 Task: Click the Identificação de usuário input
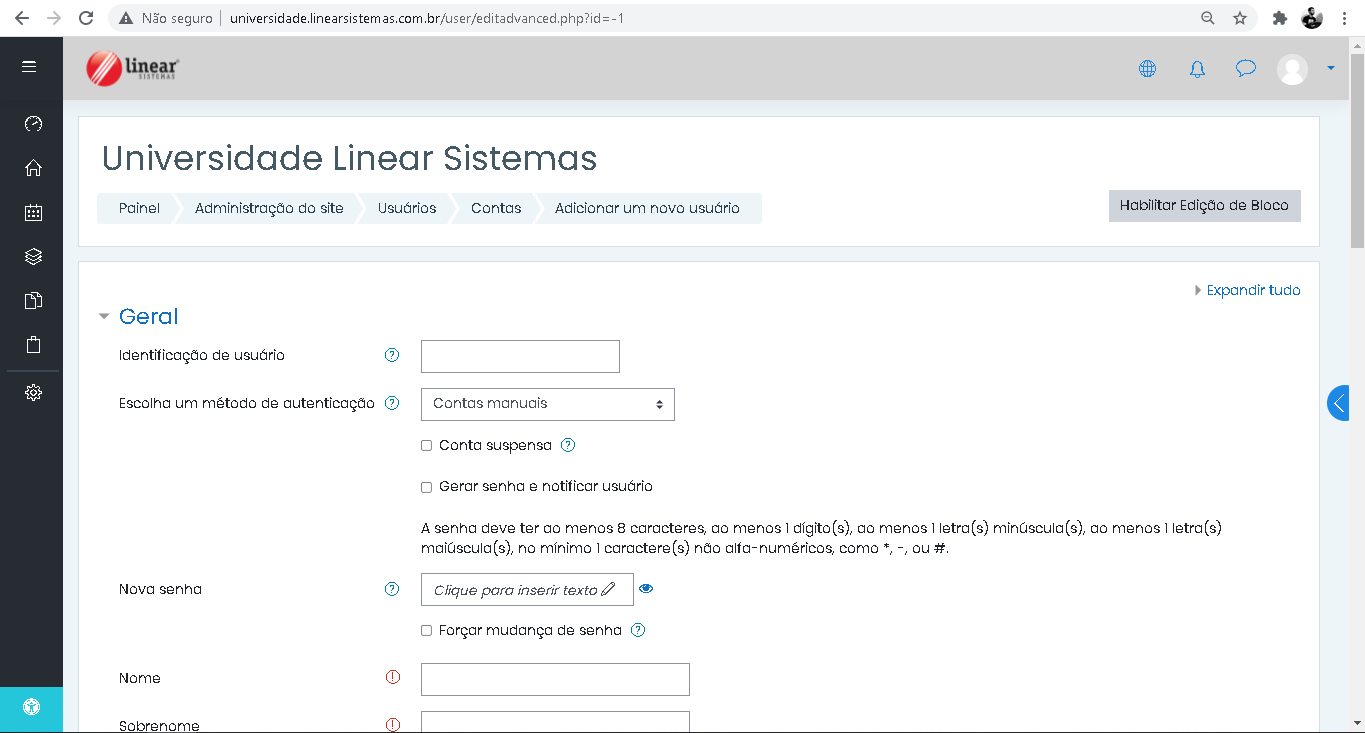tap(520, 356)
